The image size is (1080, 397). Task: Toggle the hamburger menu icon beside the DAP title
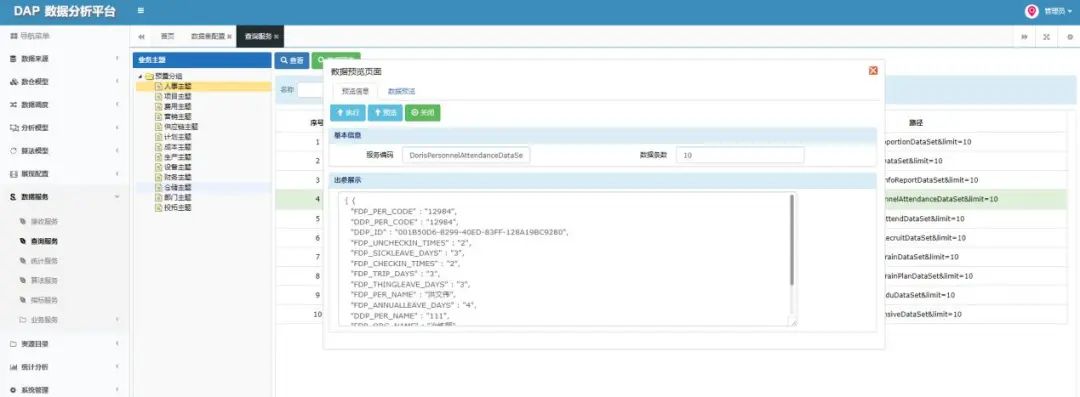click(141, 11)
